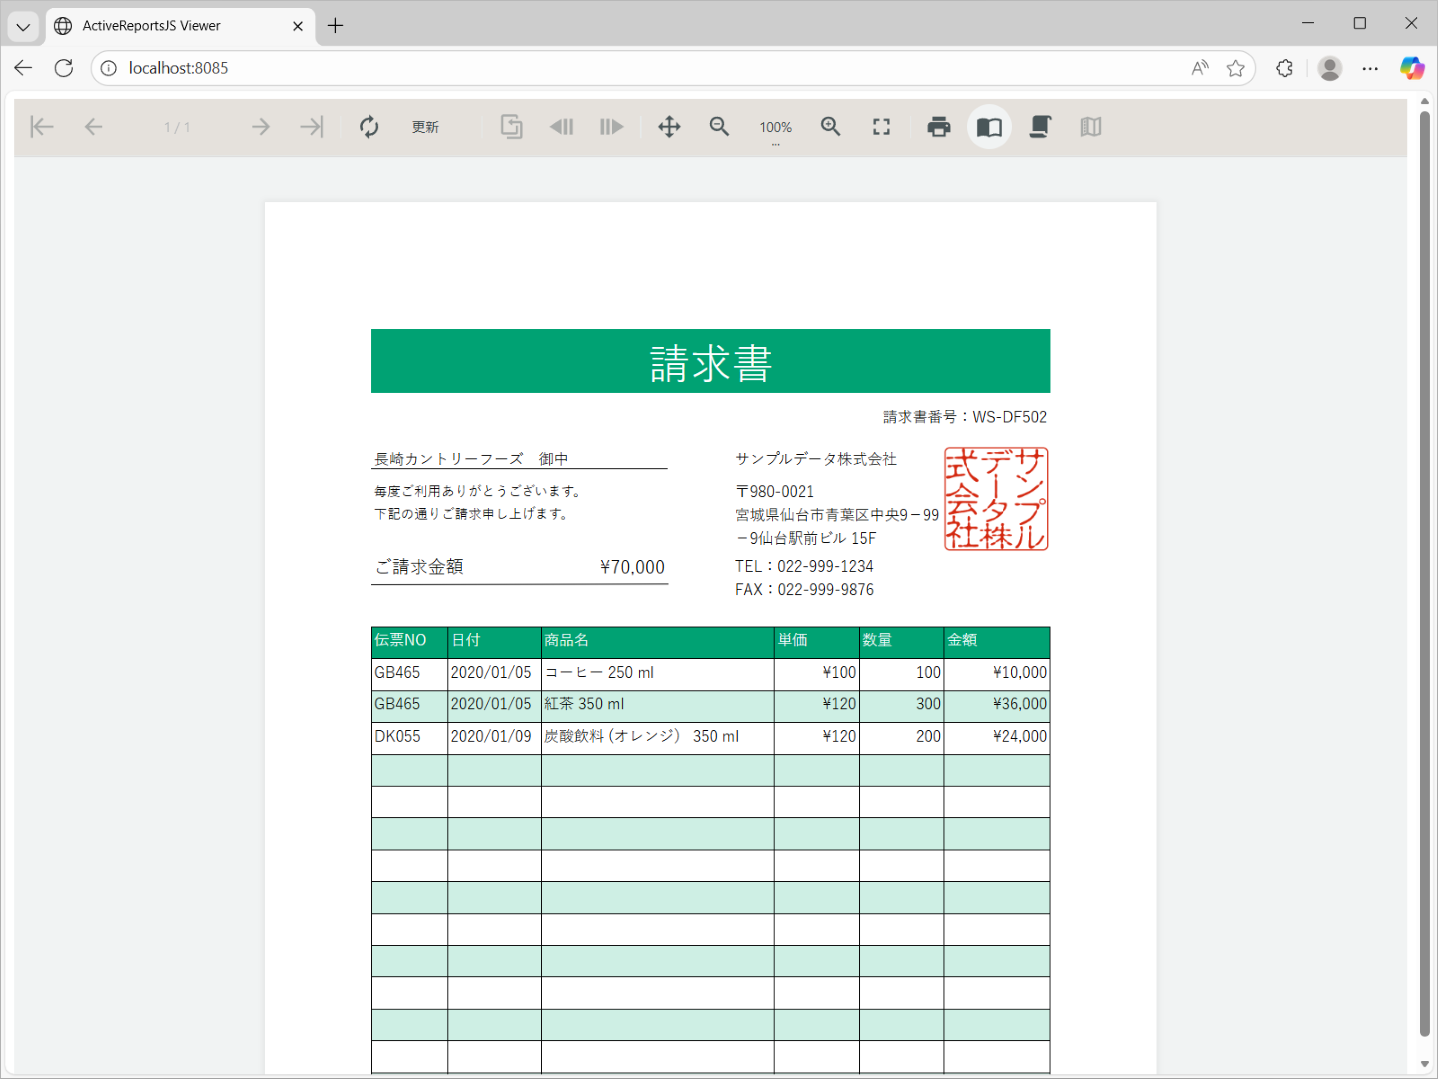This screenshot has height=1079, width=1438.
Task: Click the refresh report icon
Action: [x=369, y=126]
